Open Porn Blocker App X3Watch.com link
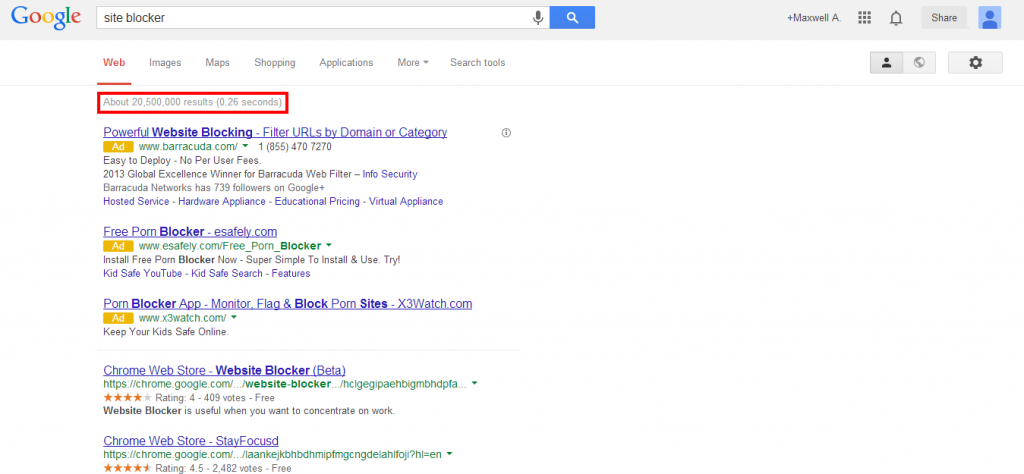 (x=287, y=304)
